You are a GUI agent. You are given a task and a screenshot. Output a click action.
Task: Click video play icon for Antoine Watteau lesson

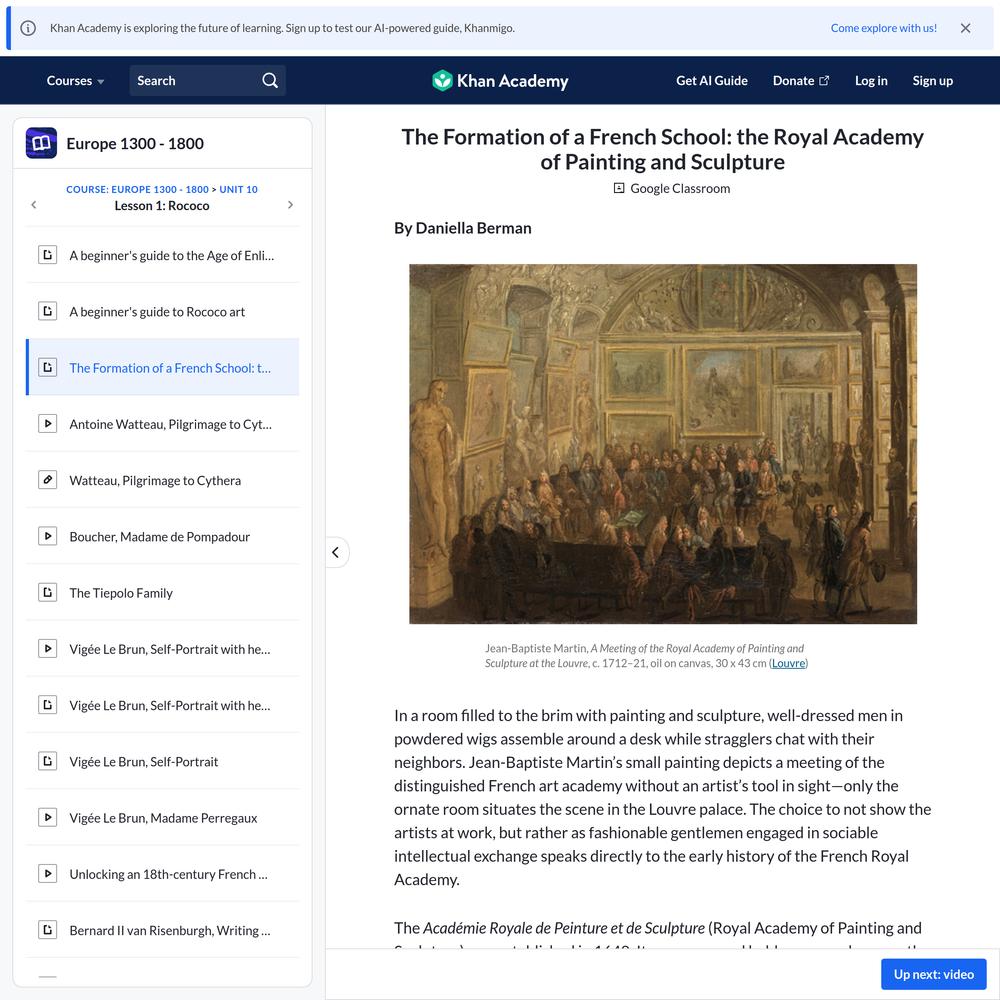tap(47, 423)
